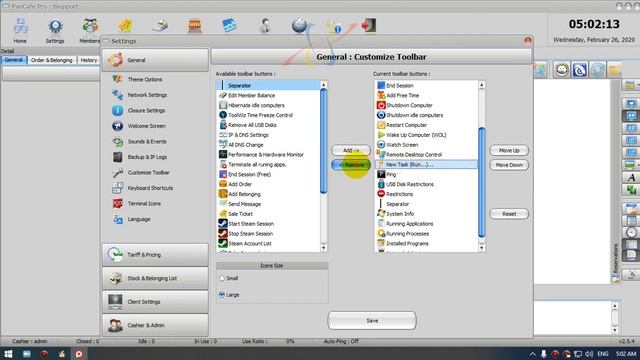The height and width of the screenshot is (360, 640).
Task: Select USB Disk Restrictions item
Action: click(427, 184)
